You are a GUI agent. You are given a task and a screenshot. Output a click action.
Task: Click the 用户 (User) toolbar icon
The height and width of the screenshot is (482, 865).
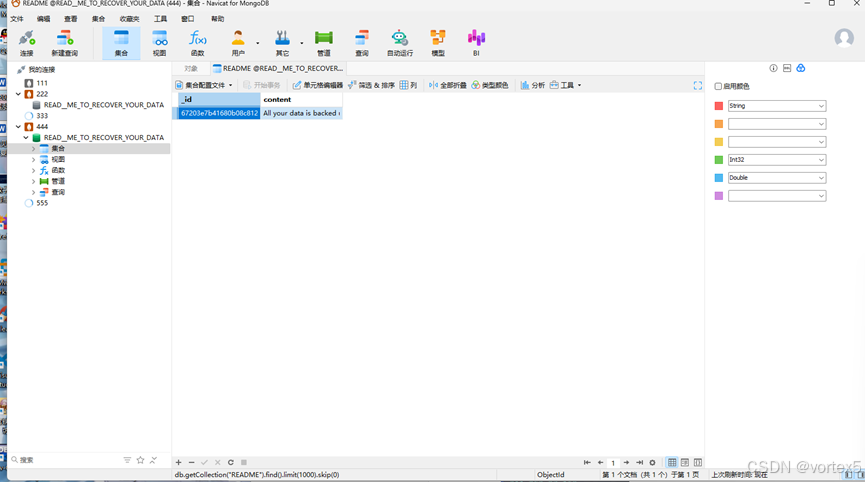point(238,43)
